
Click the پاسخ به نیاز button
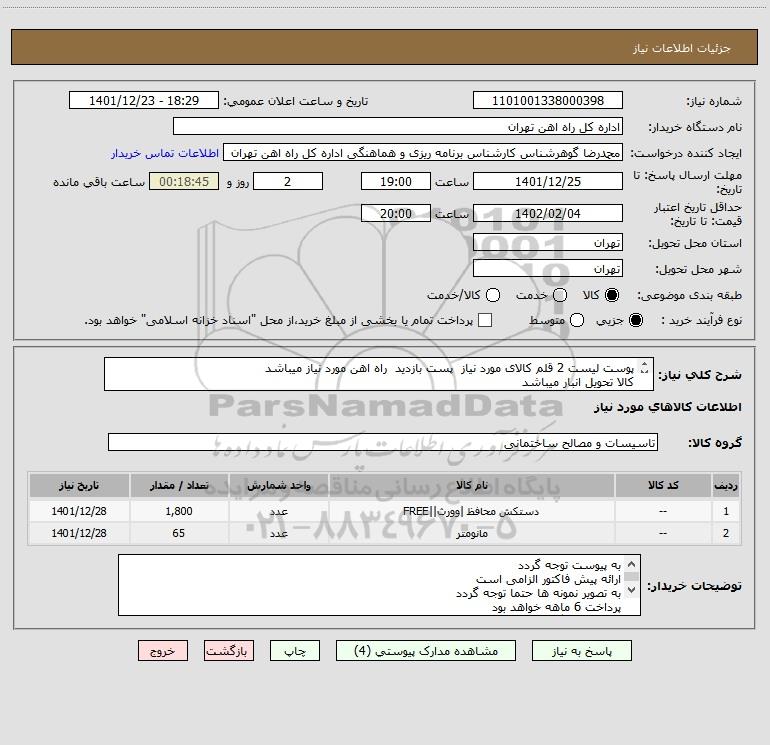[x=581, y=651]
